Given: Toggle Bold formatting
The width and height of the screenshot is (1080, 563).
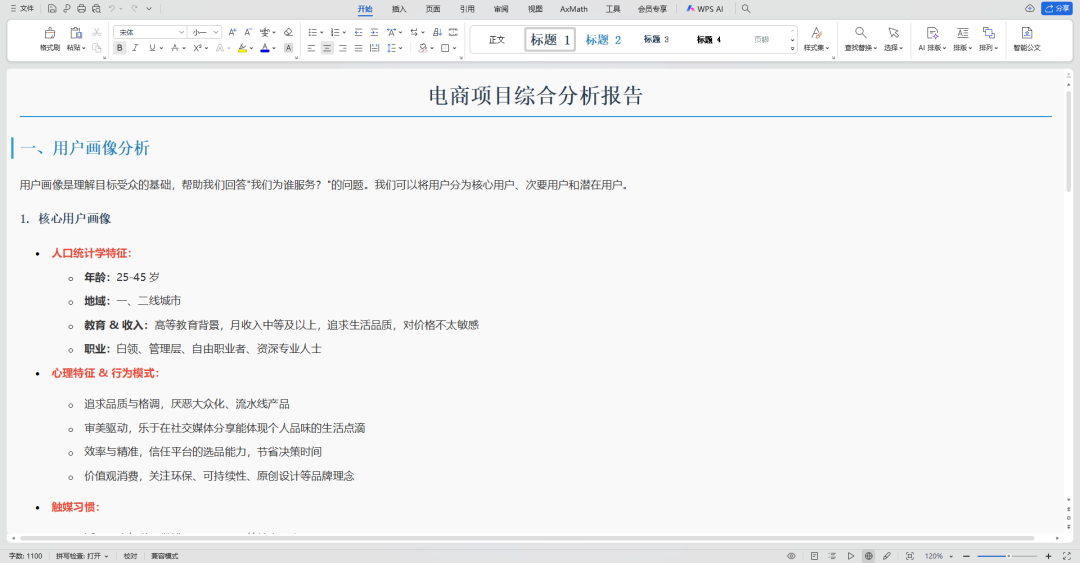Looking at the screenshot, I should [x=120, y=48].
